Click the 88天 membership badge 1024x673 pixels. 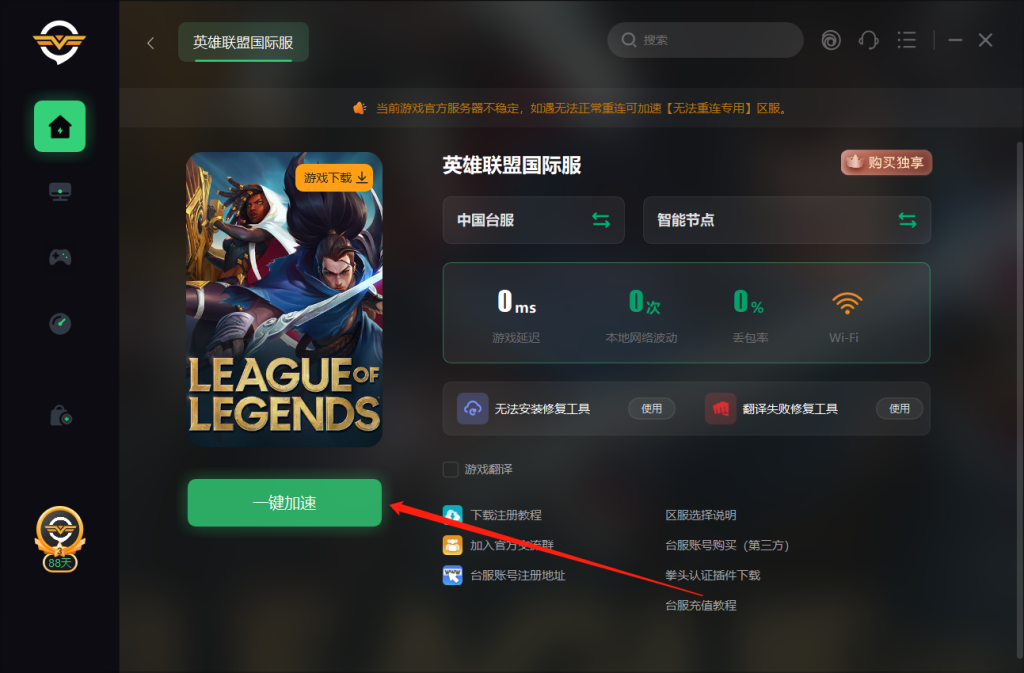[x=59, y=539]
